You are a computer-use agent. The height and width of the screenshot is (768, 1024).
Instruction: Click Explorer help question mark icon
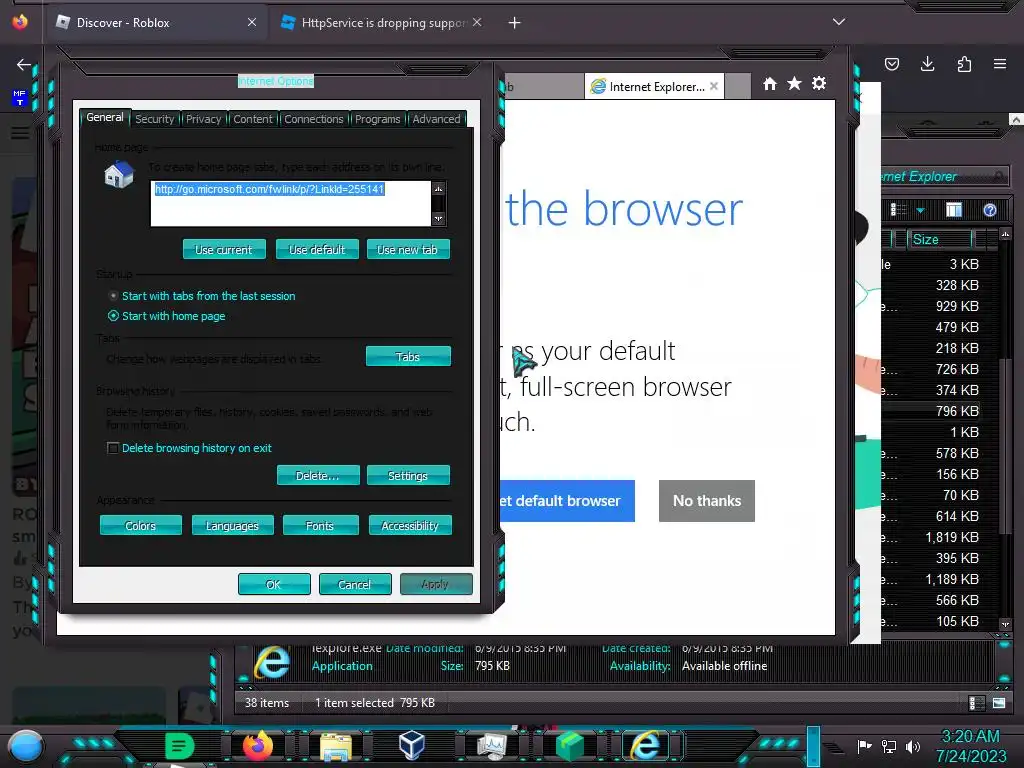pyautogui.click(x=990, y=210)
